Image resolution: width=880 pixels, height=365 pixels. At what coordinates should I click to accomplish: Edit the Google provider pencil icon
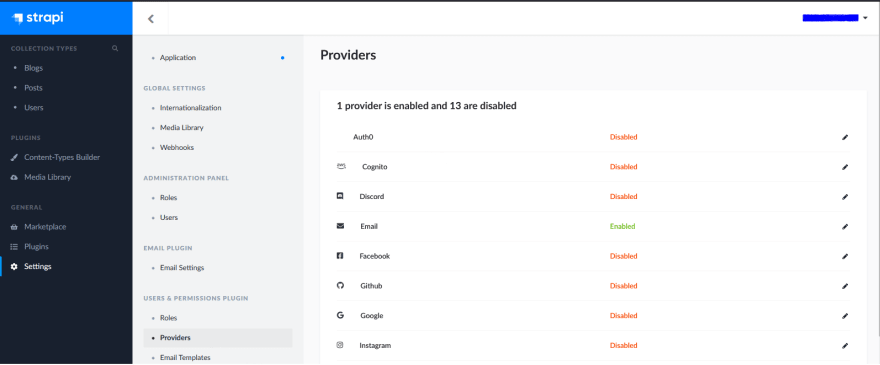point(845,316)
